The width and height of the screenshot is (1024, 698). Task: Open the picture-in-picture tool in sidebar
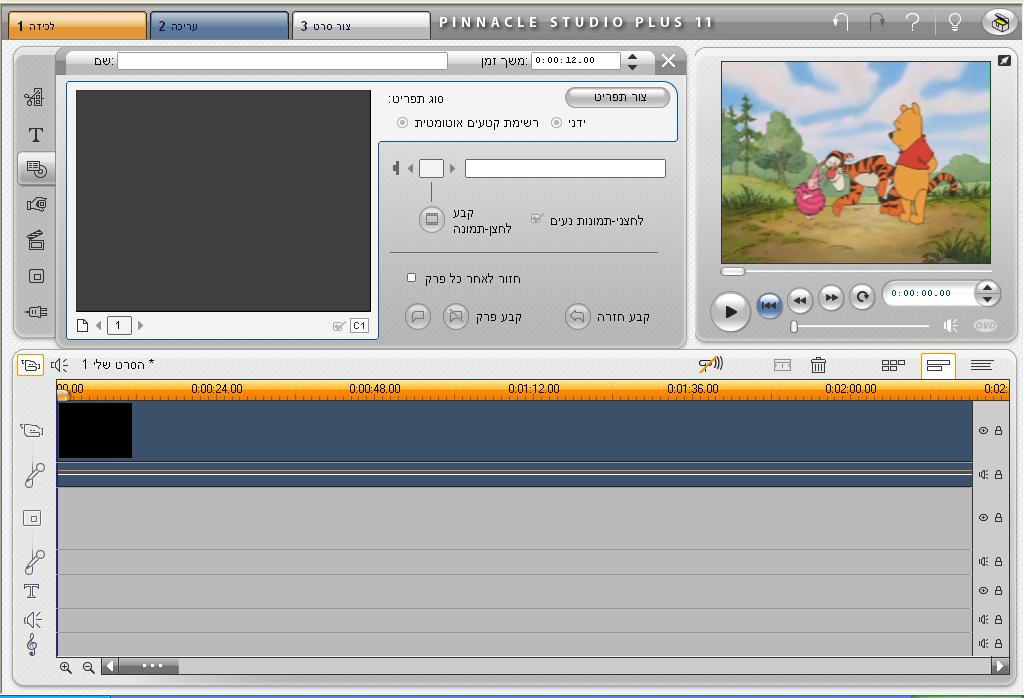[x=37, y=276]
